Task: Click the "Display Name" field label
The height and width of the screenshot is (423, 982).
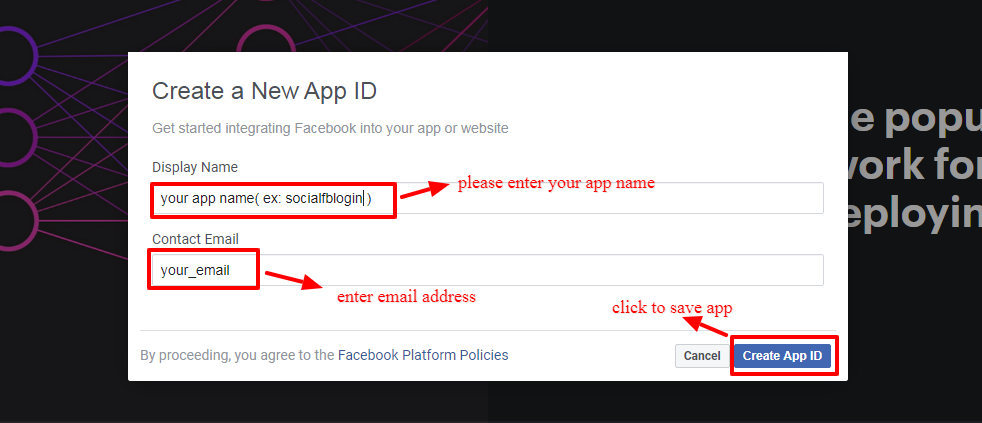Action: point(195,167)
